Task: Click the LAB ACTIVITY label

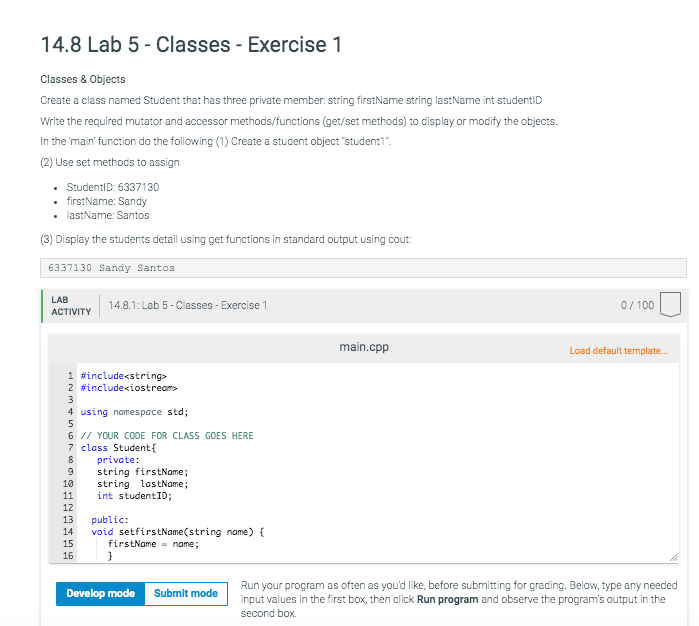Action: [71, 306]
